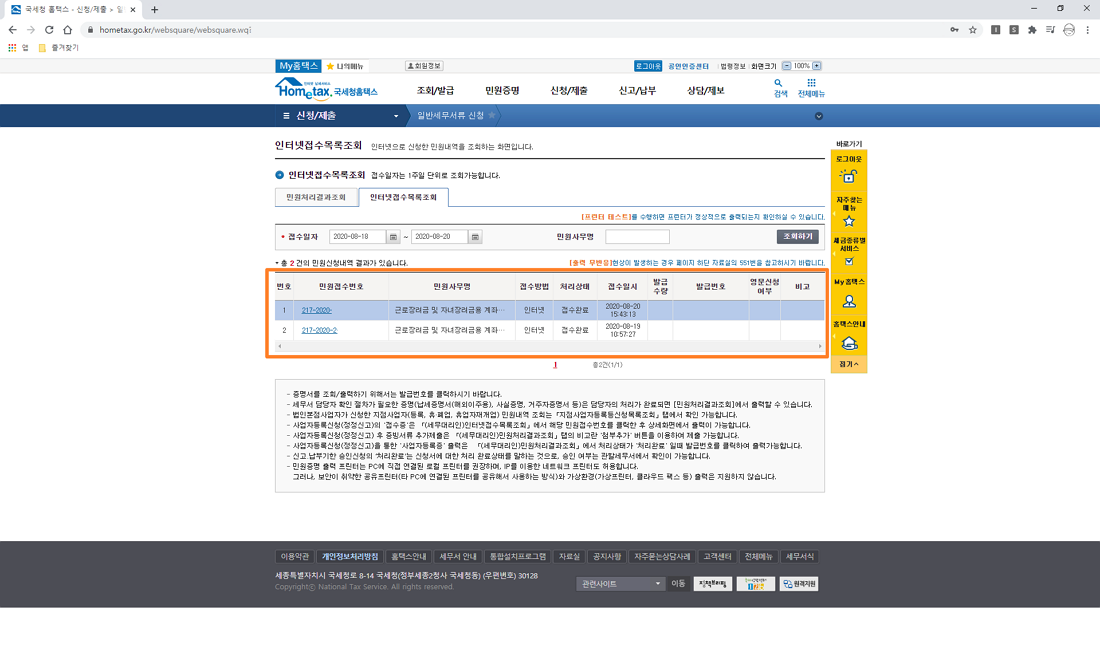Open receipt number 217-2020-2 link
The width and height of the screenshot is (1100, 670).
pyautogui.click(x=319, y=330)
